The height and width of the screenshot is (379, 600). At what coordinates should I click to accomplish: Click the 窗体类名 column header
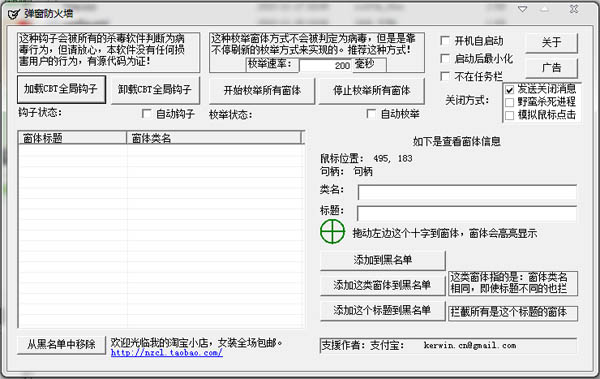pos(214,138)
